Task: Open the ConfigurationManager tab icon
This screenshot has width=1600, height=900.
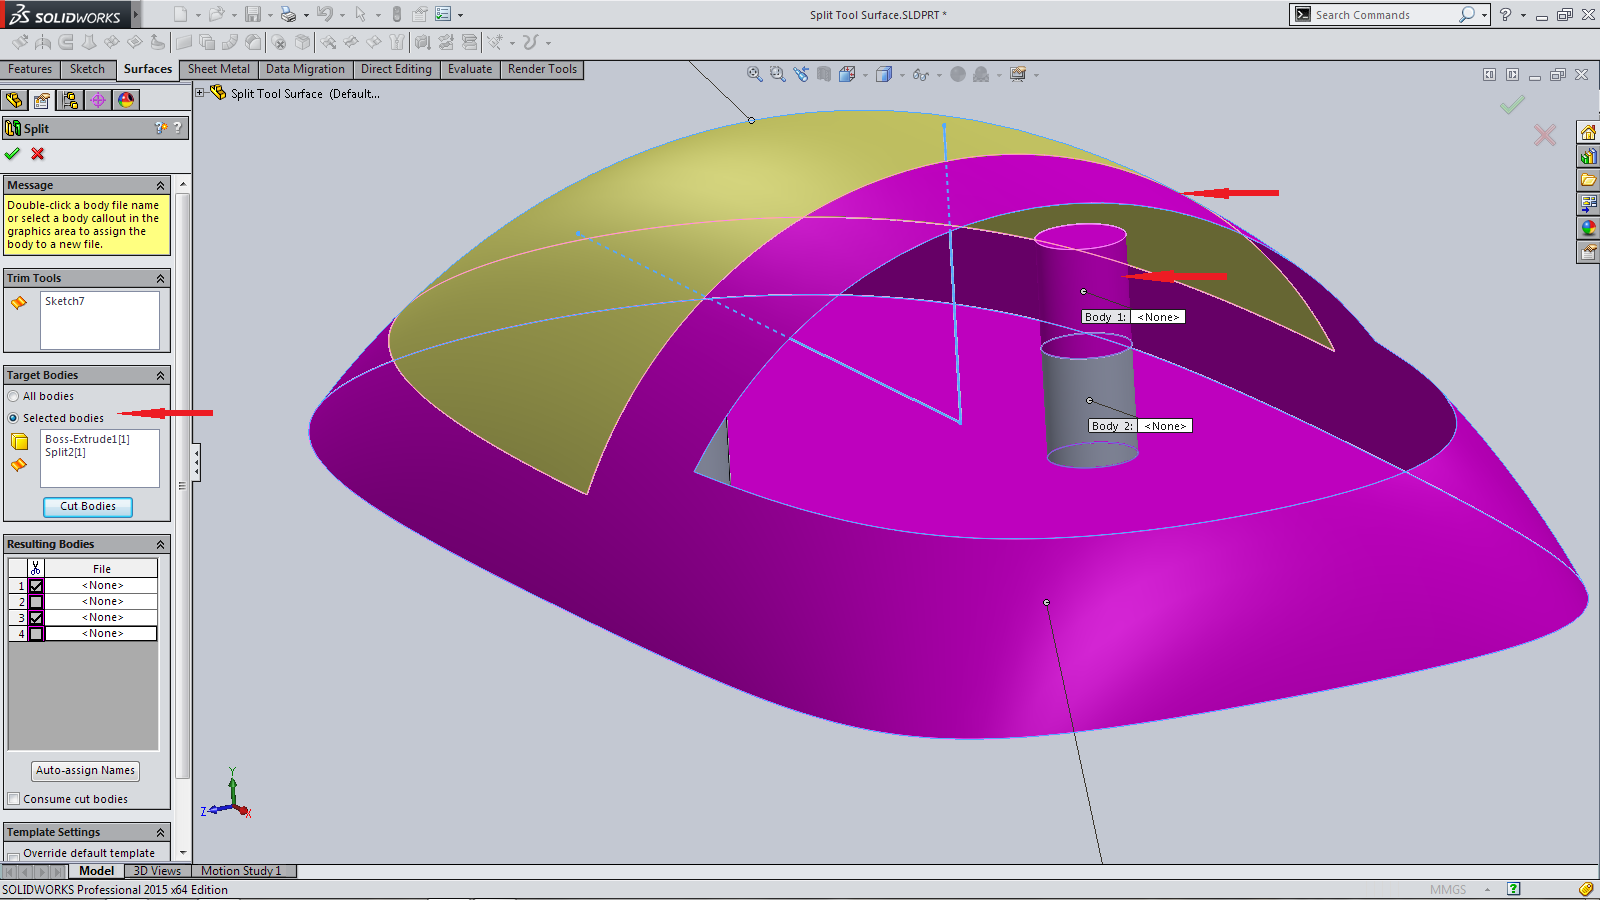Action: [69, 100]
